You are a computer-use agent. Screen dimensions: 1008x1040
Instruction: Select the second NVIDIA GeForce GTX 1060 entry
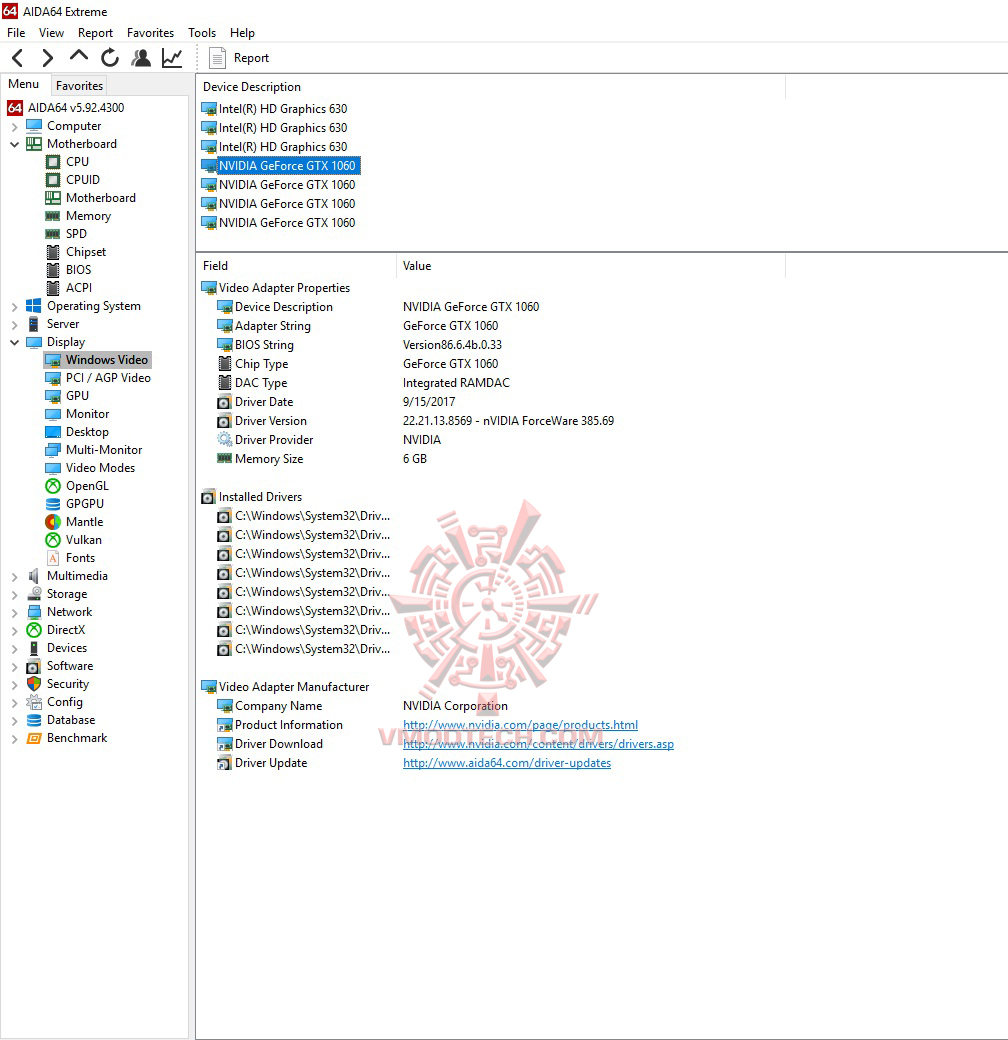[283, 184]
